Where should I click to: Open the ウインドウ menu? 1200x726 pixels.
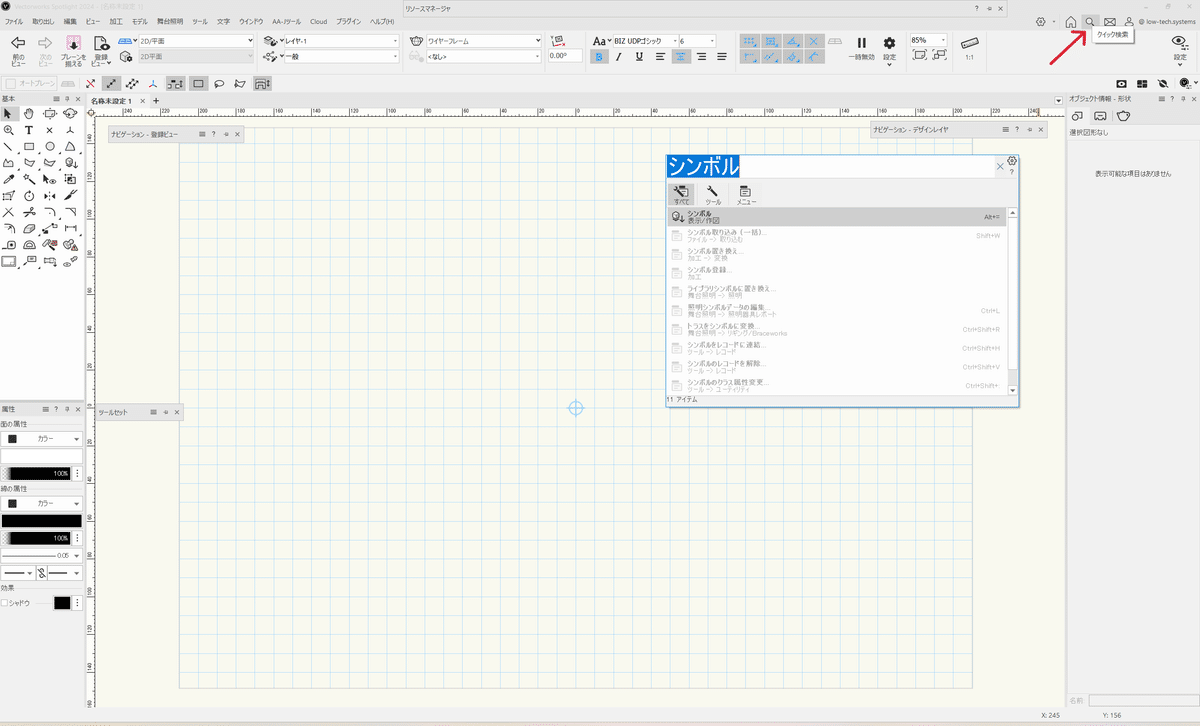(x=251, y=21)
